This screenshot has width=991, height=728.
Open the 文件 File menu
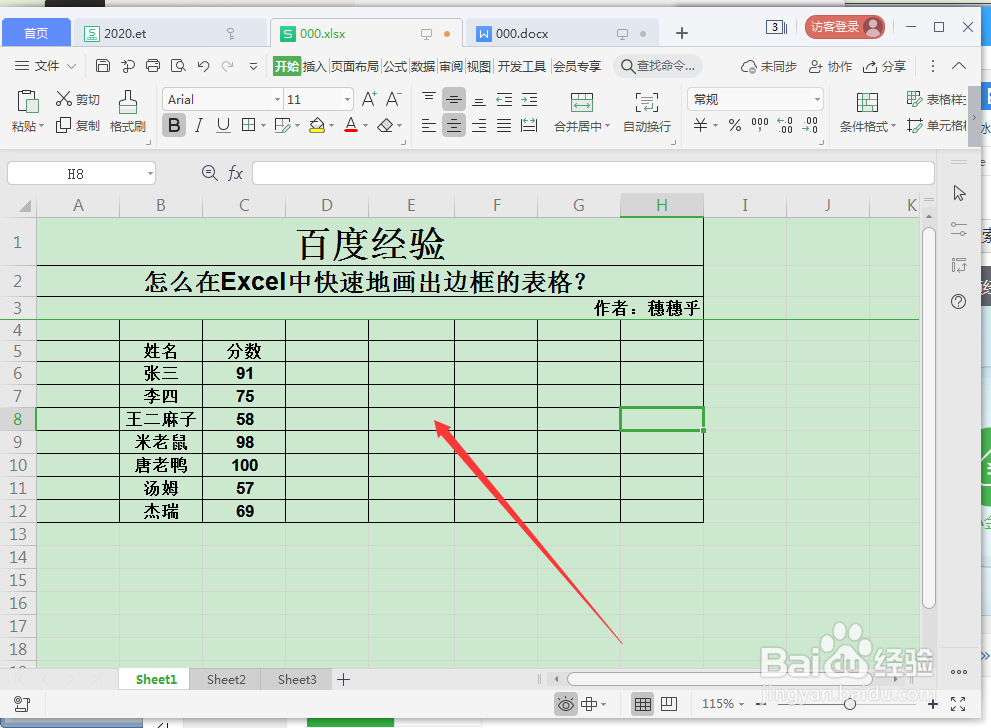(45, 66)
